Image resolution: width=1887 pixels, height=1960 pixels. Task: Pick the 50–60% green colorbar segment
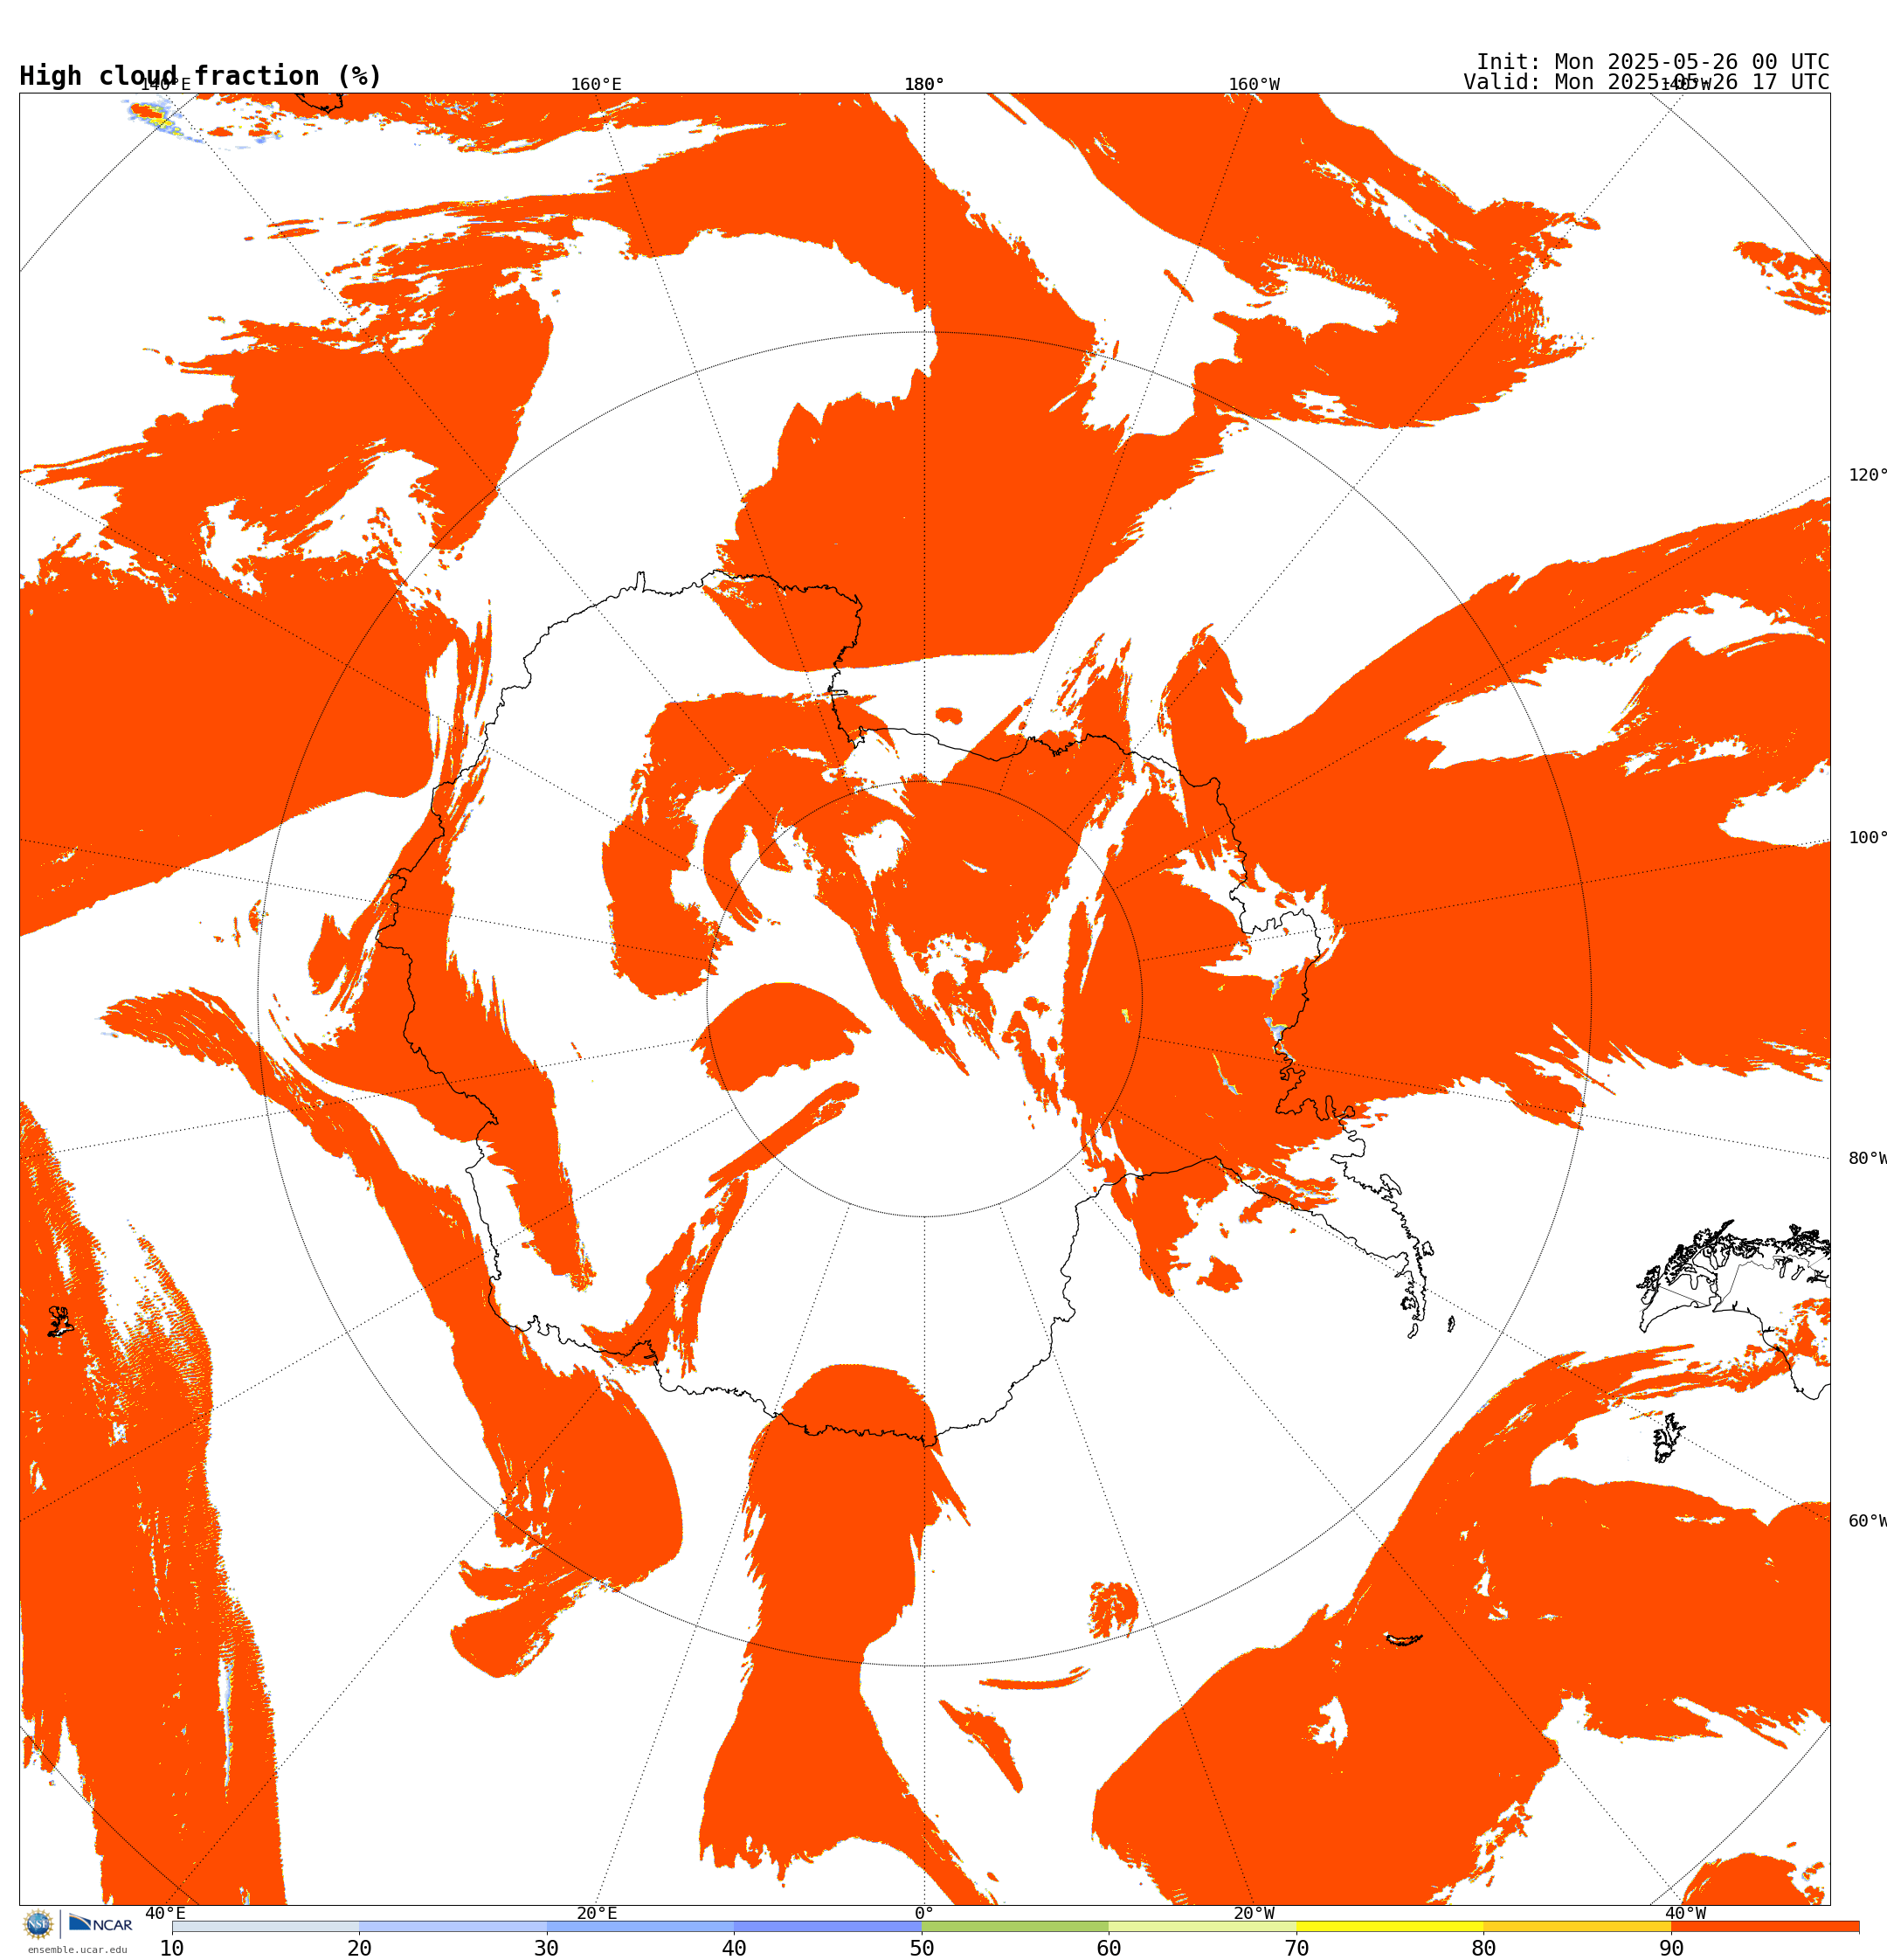pyautogui.click(x=1015, y=1926)
